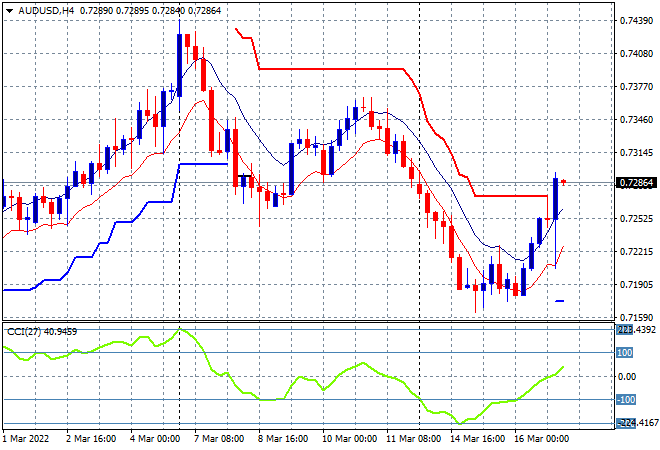Select the 16 Mar 00:00 time label
Viewport: 660px width, 450px height.
pos(542,439)
